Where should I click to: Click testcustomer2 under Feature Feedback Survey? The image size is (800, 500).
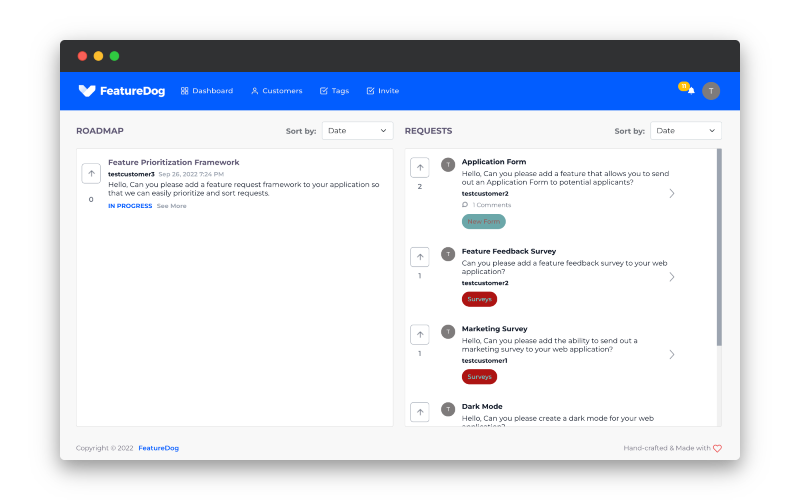pyautogui.click(x=485, y=283)
